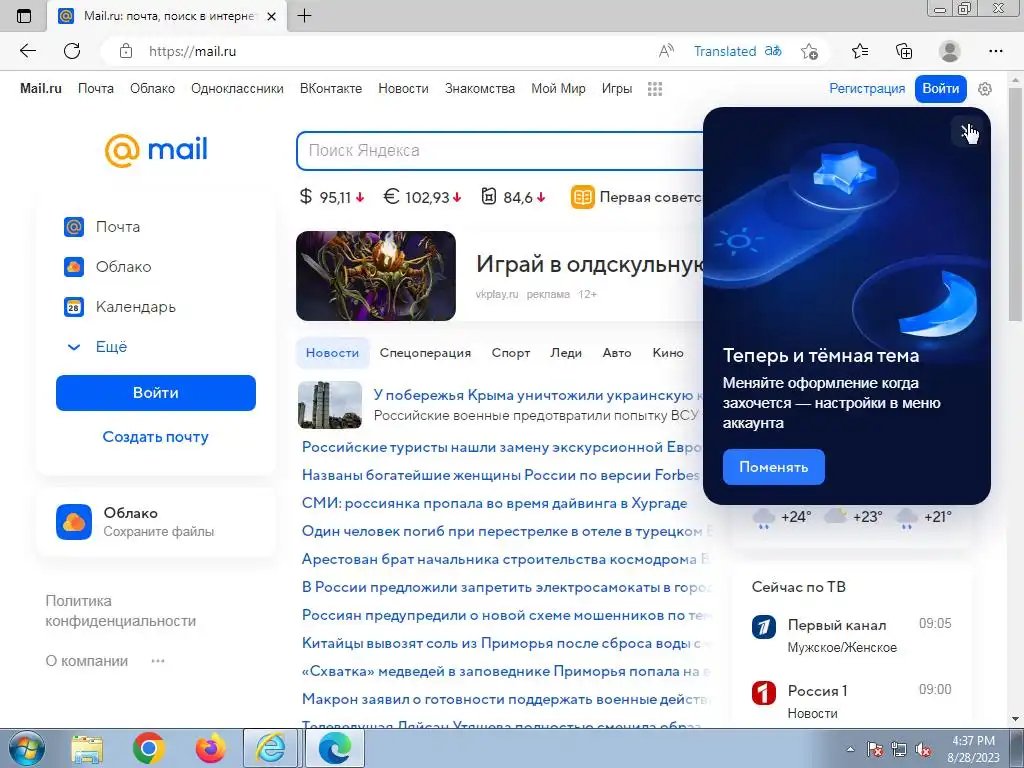Select the Новости news tab
The width and height of the screenshot is (1024, 768).
coord(332,353)
